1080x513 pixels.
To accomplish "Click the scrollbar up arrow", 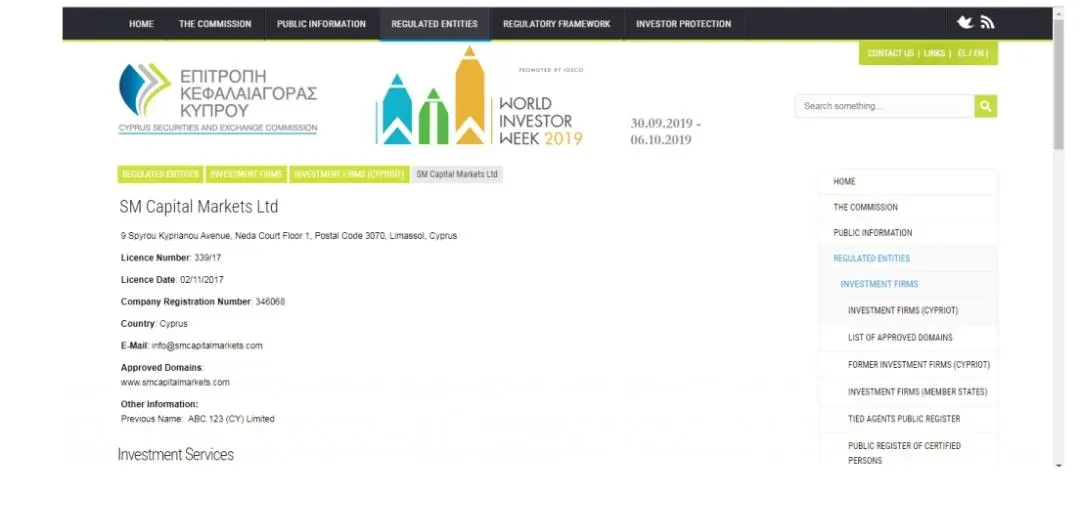I will tap(1059, 12).
